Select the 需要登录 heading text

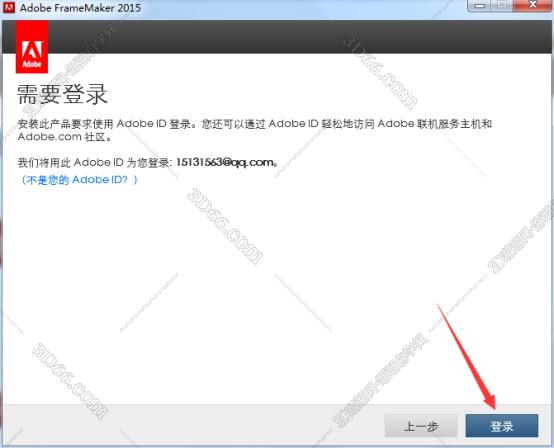(62, 94)
